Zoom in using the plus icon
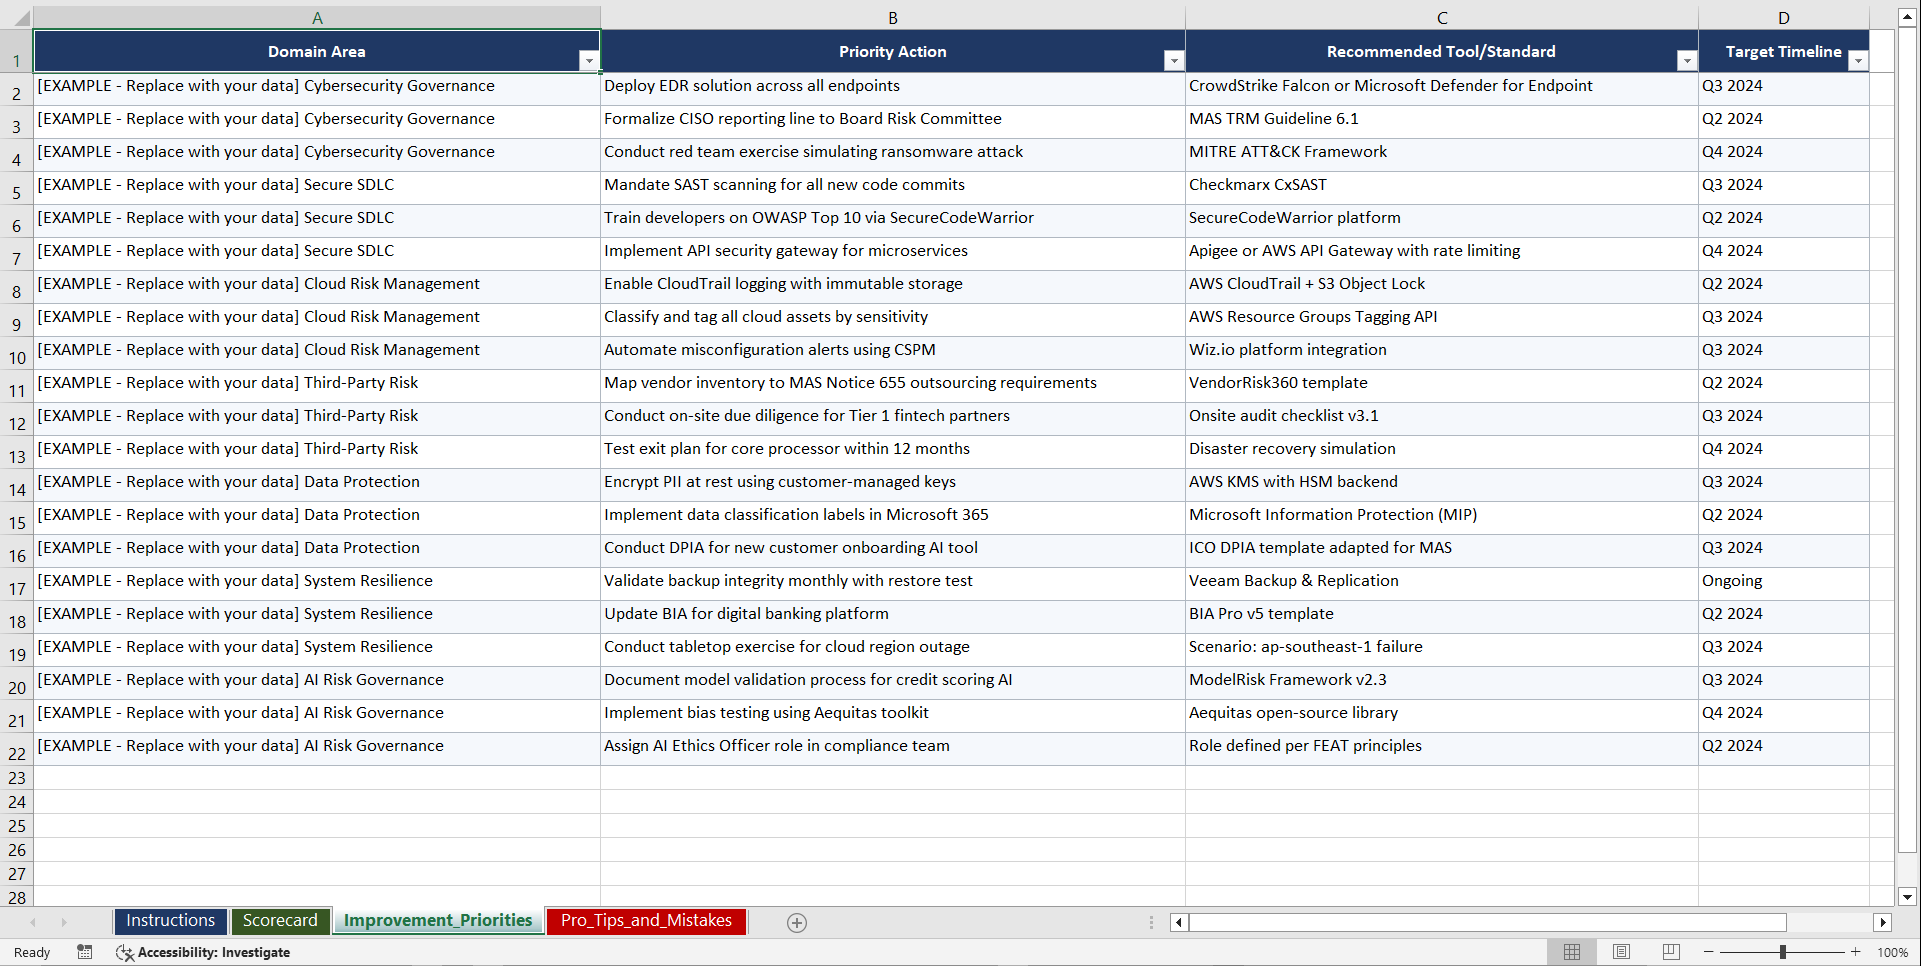1921x966 pixels. click(1856, 951)
